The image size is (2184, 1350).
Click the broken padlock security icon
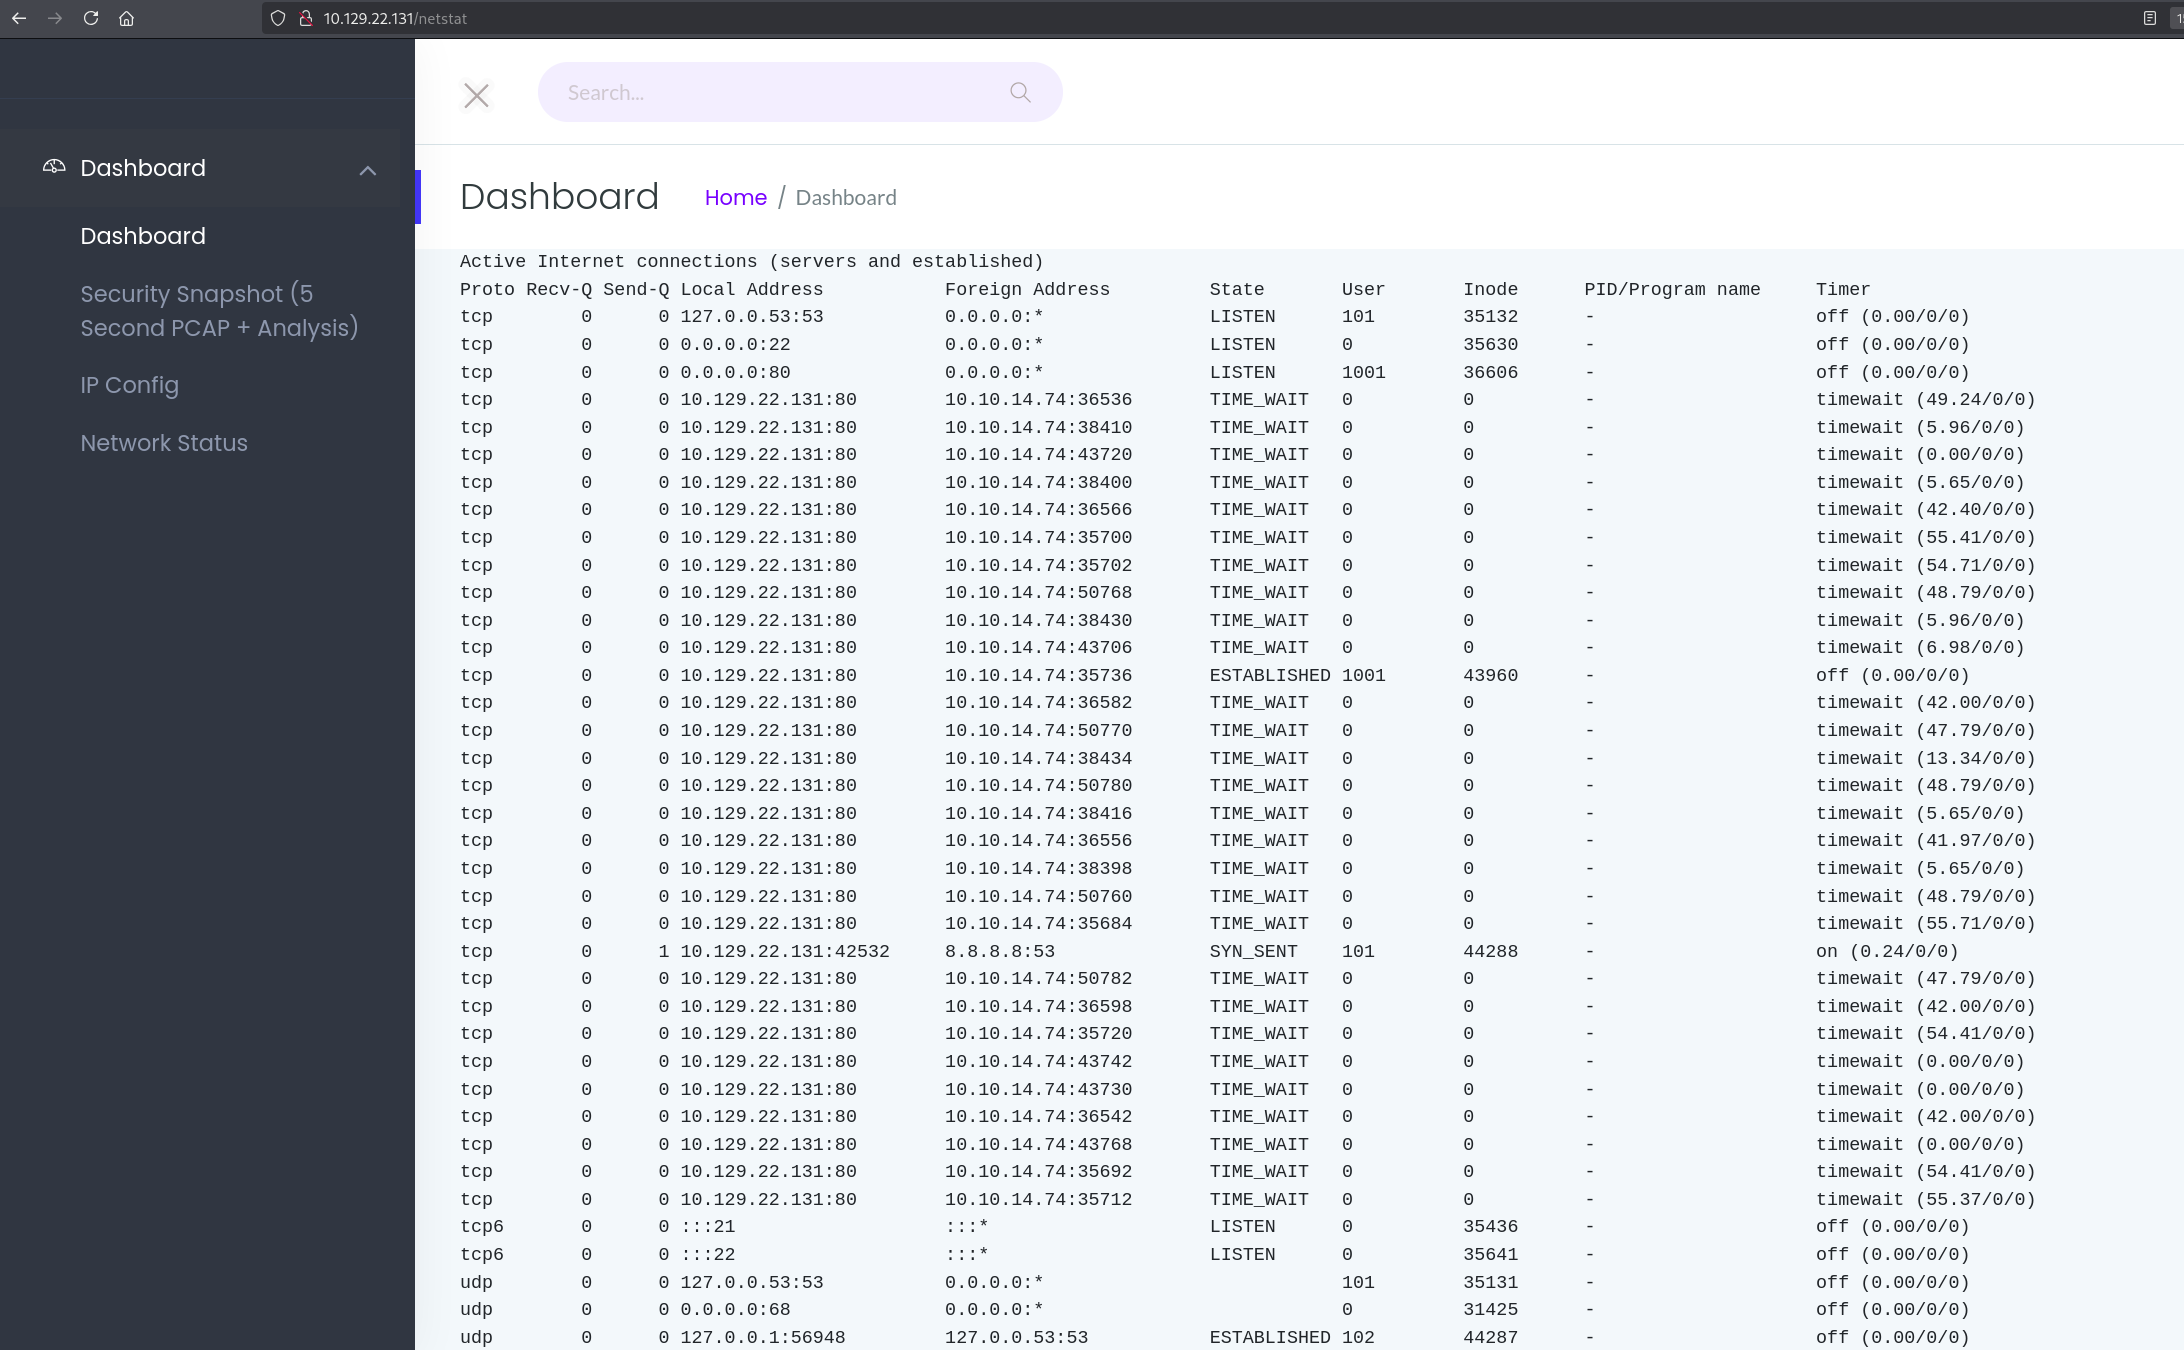(305, 18)
